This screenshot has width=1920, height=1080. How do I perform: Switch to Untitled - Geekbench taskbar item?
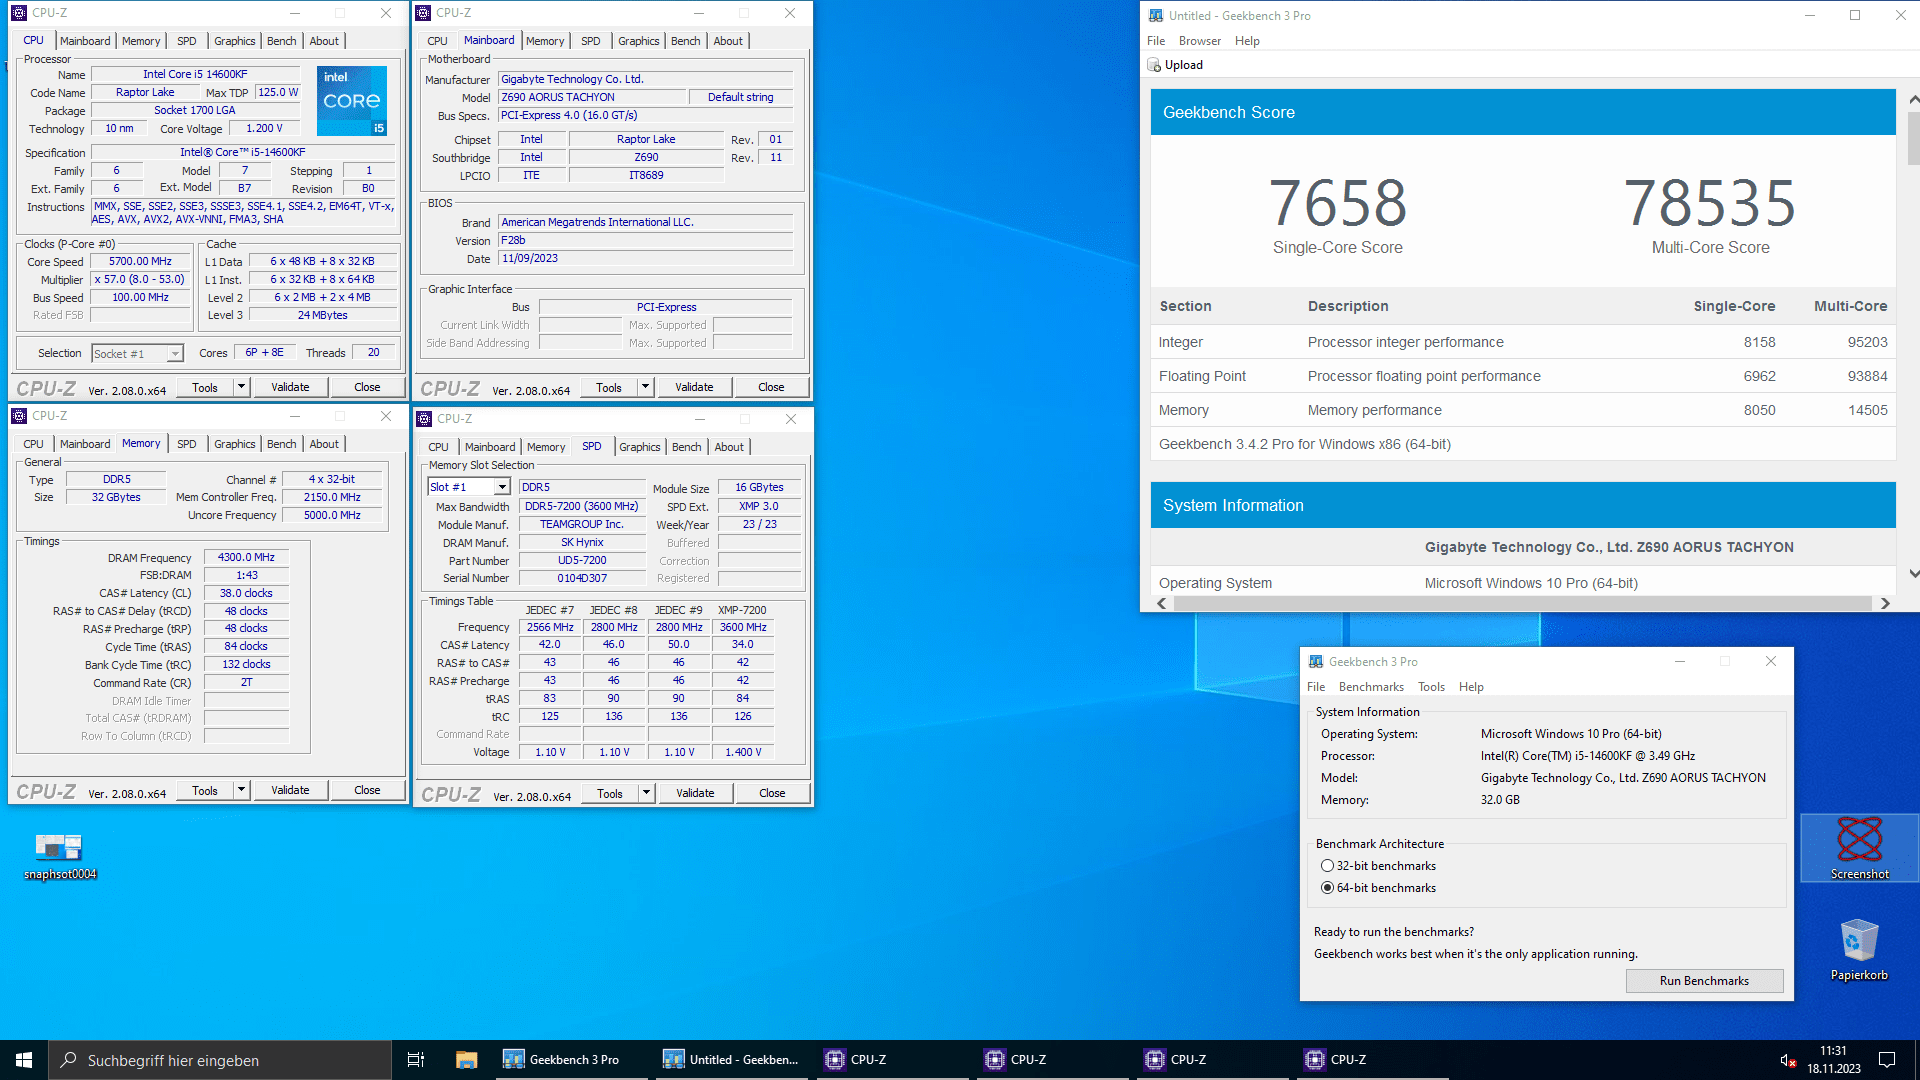click(x=733, y=1060)
